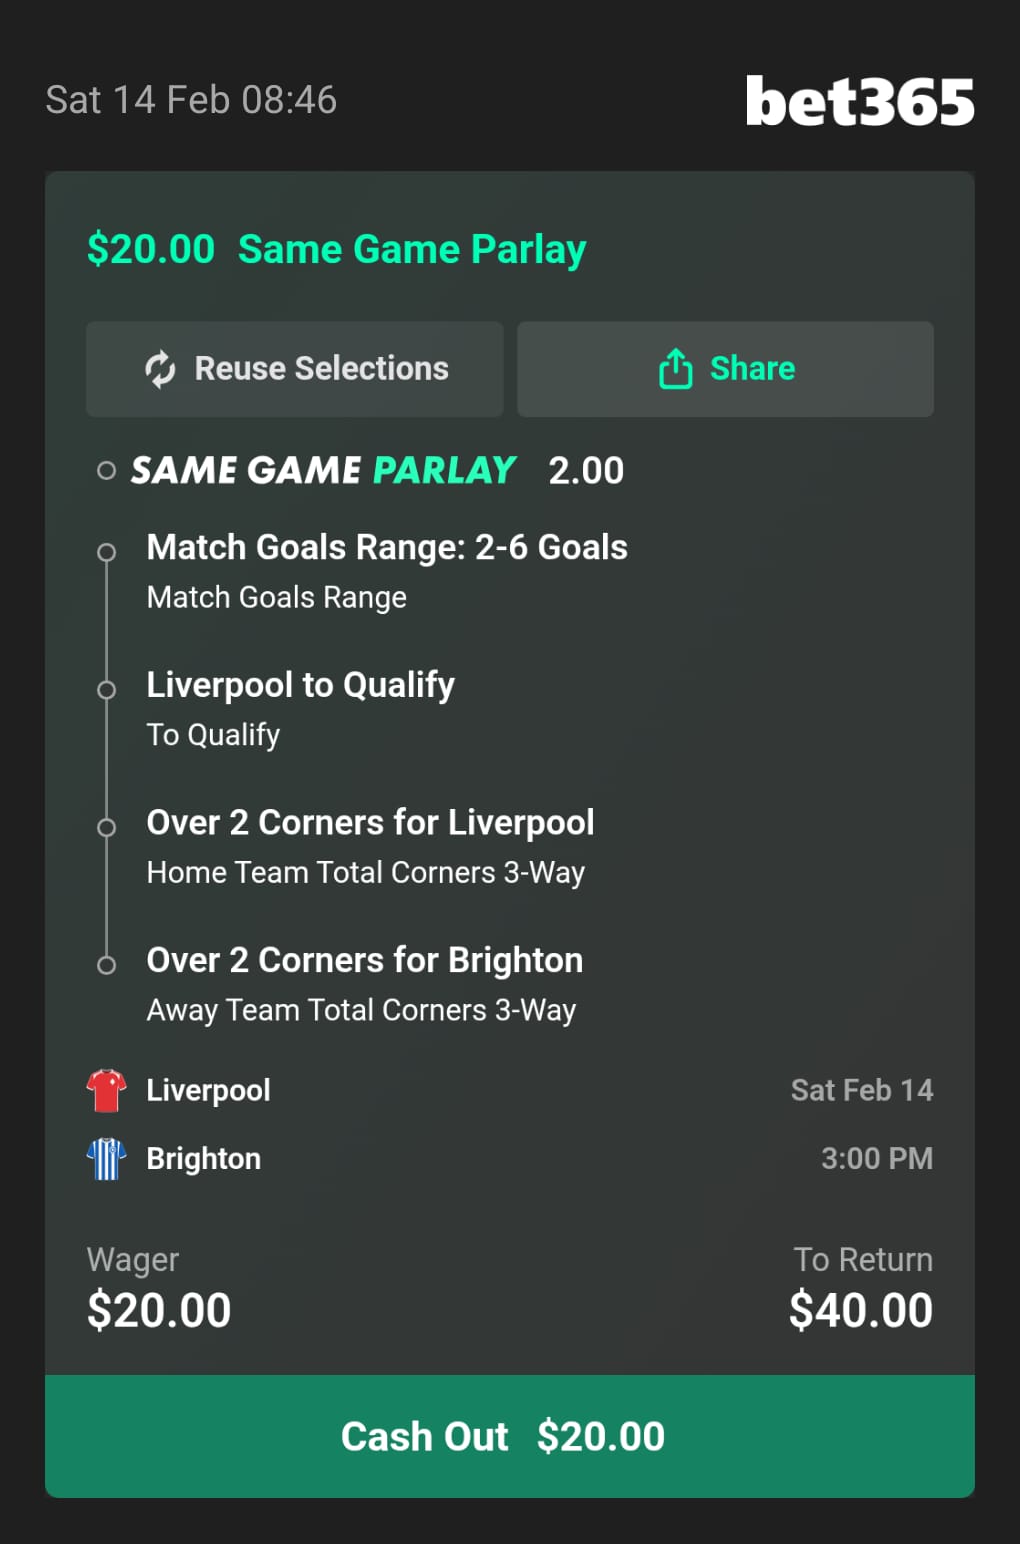Cash Out the bet for $20.00

tap(510, 1436)
